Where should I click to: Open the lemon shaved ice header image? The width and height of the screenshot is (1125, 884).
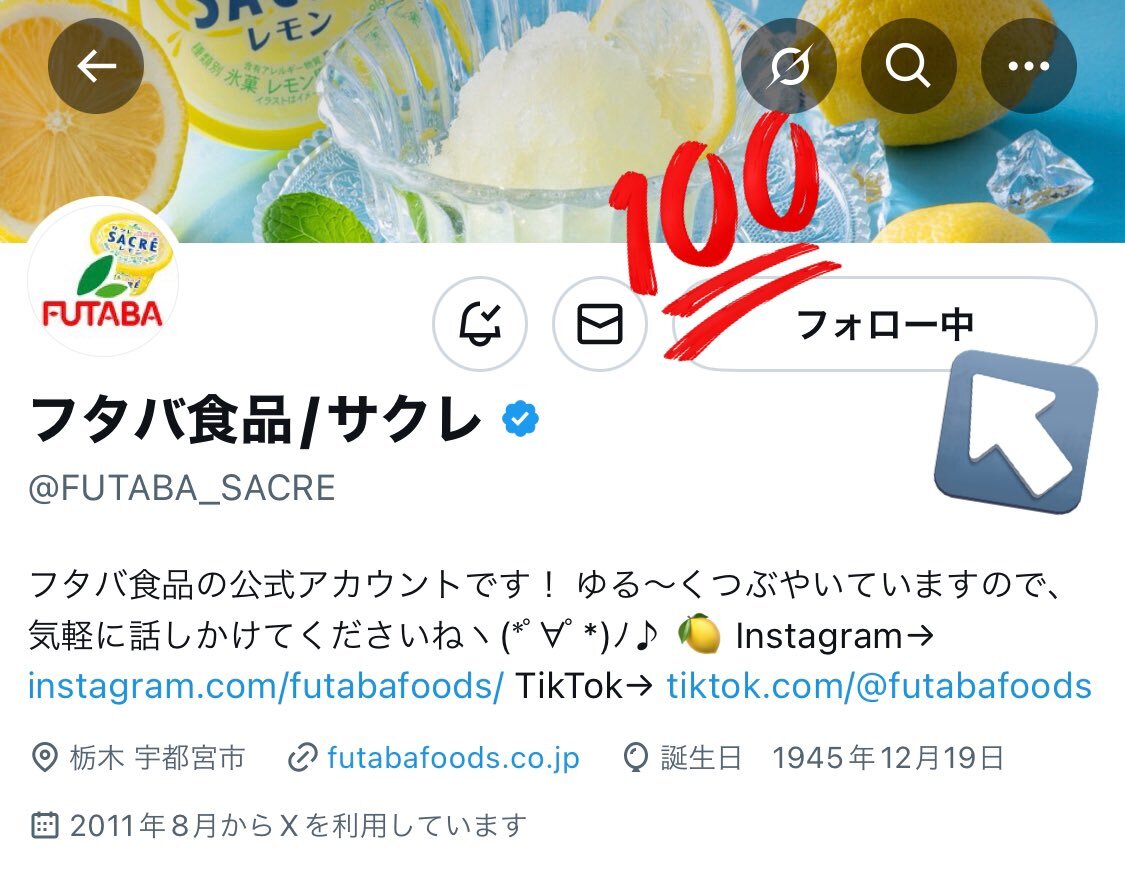pyautogui.click(x=562, y=121)
